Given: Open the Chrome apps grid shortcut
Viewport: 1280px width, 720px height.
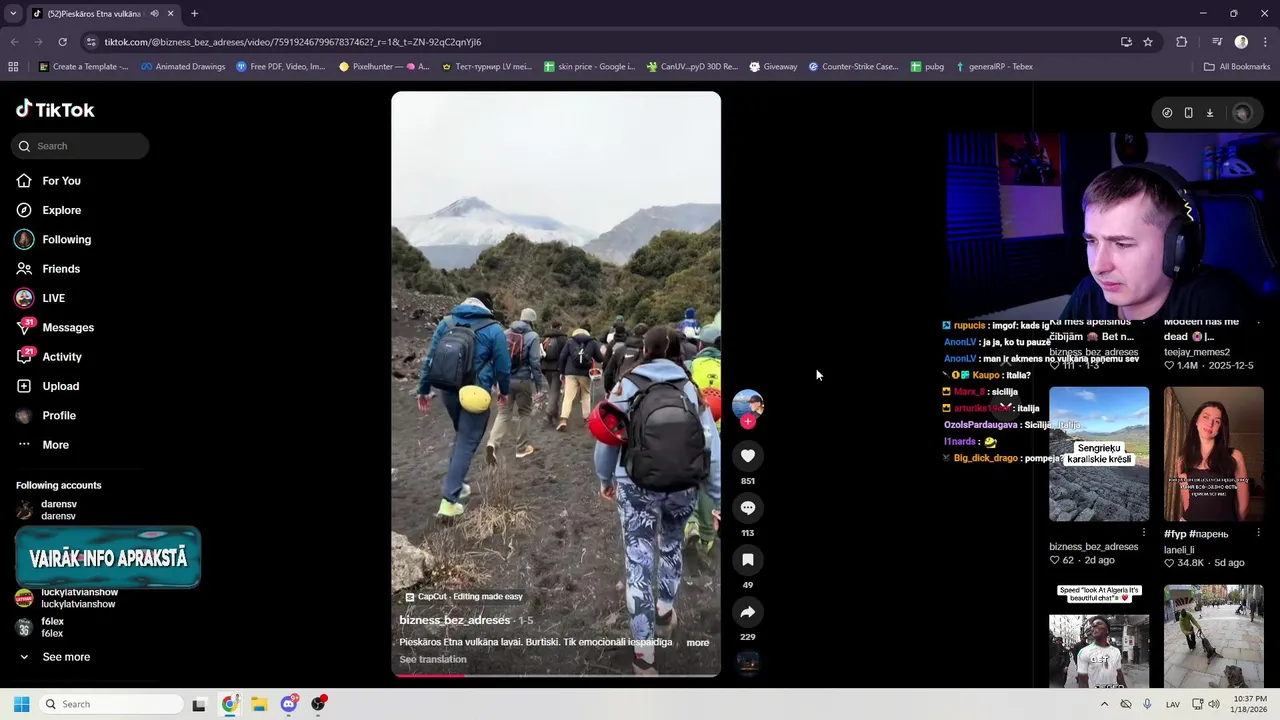Looking at the screenshot, I should (13, 67).
